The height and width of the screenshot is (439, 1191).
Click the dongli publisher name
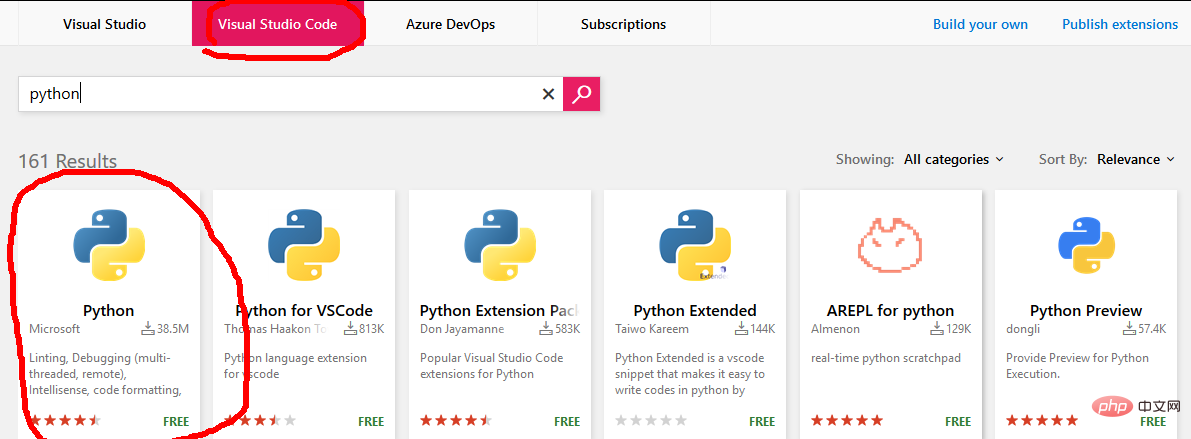coord(1023,329)
